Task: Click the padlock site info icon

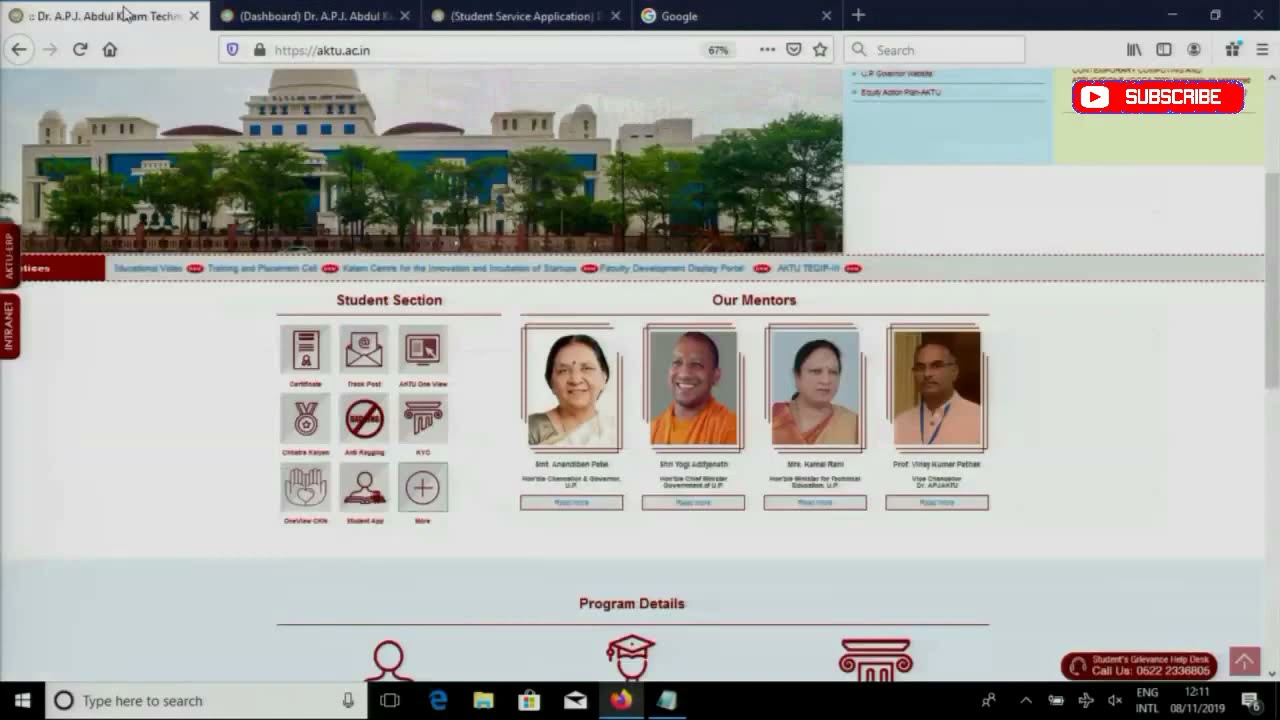Action: pyautogui.click(x=259, y=49)
